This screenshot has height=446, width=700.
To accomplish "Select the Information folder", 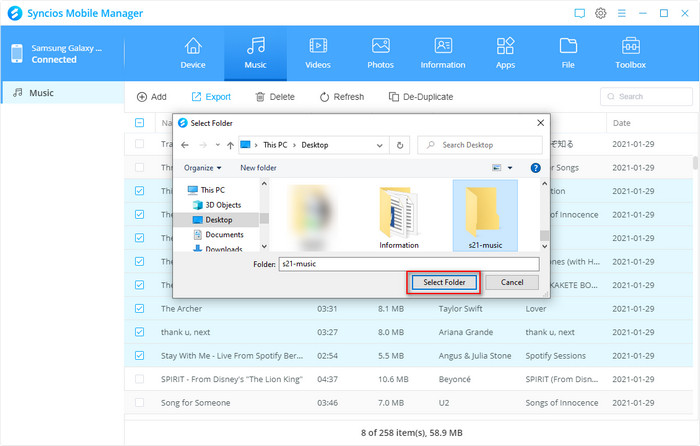I will pos(399,218).
